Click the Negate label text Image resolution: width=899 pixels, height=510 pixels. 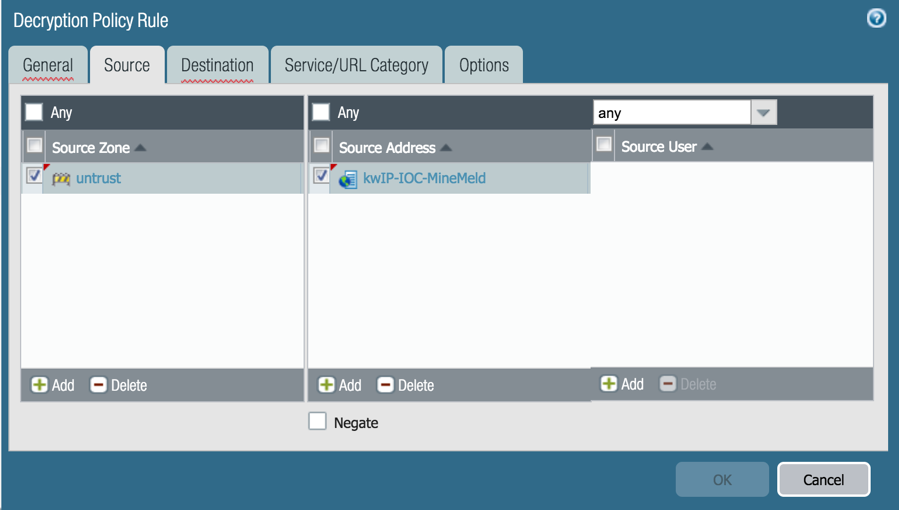coord(356,423)
